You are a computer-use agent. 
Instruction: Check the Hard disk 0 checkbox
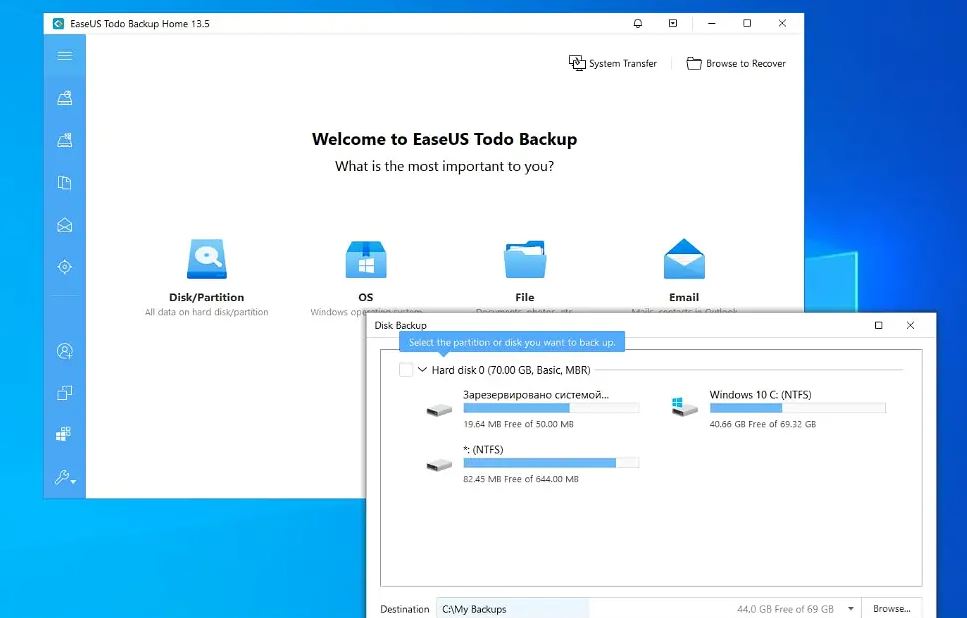(x=406, y=370)
